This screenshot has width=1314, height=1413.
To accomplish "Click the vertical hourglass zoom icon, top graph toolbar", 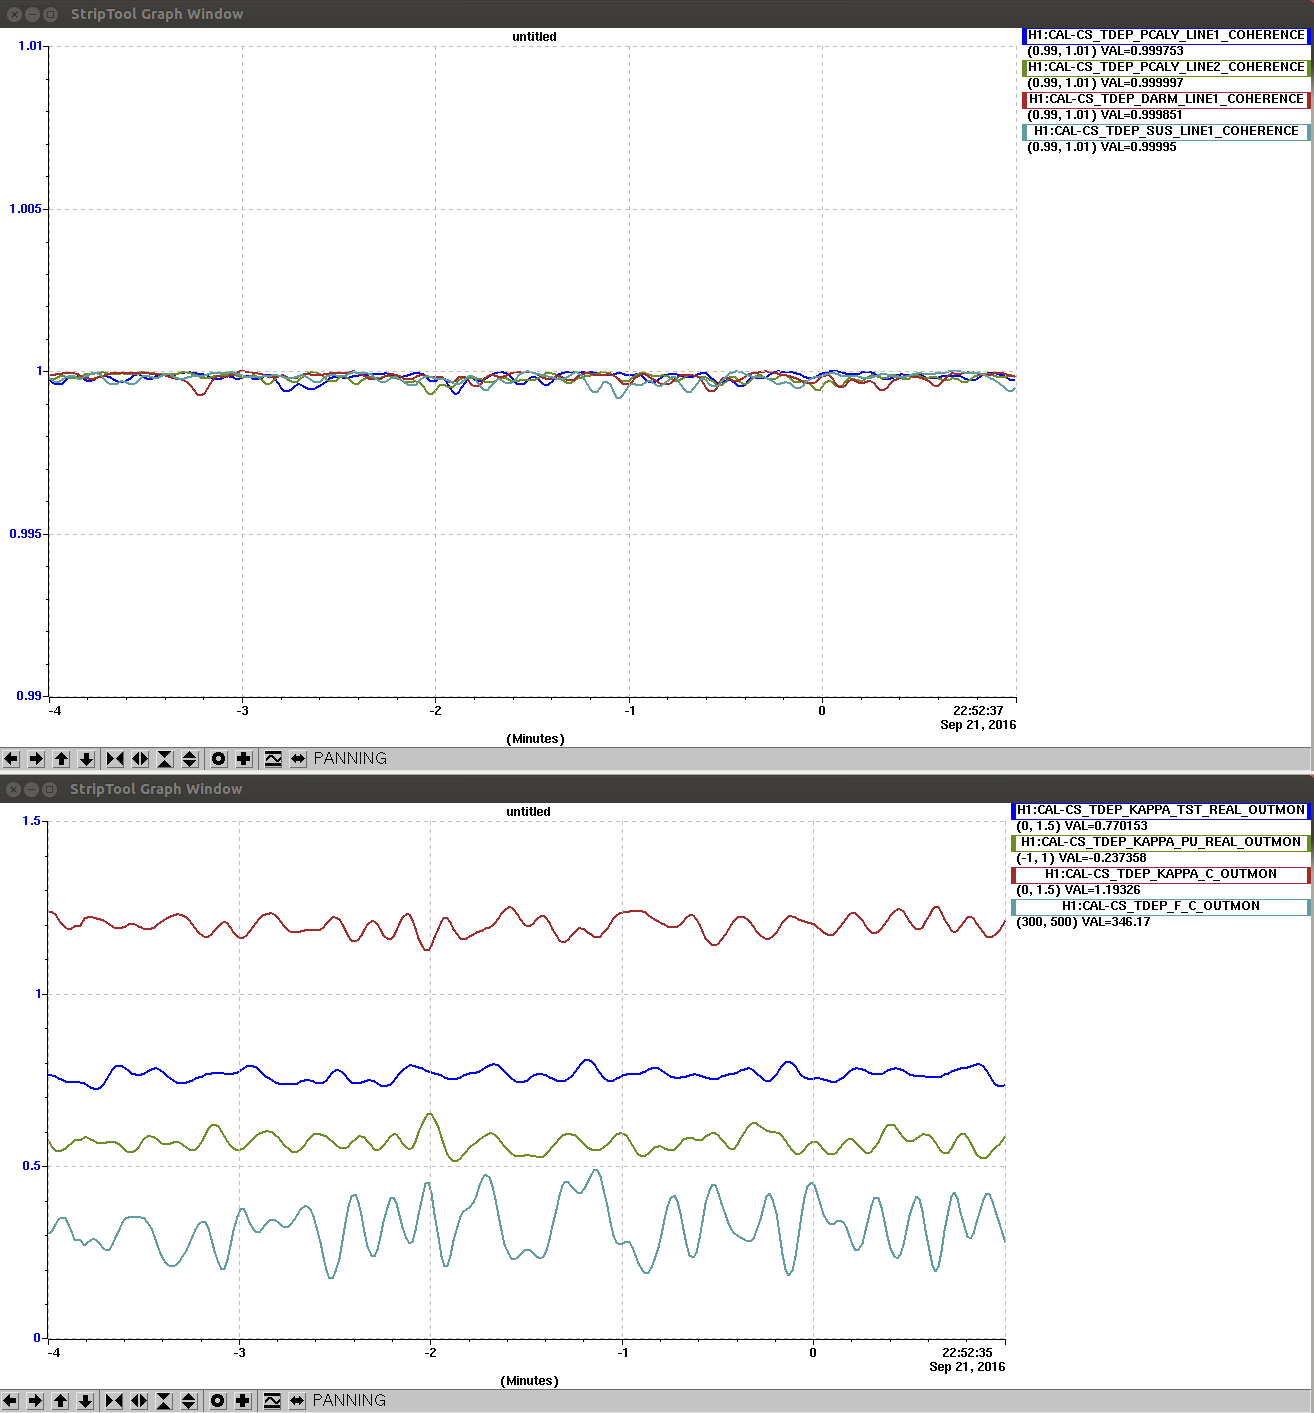I will (x=165, y=759).
